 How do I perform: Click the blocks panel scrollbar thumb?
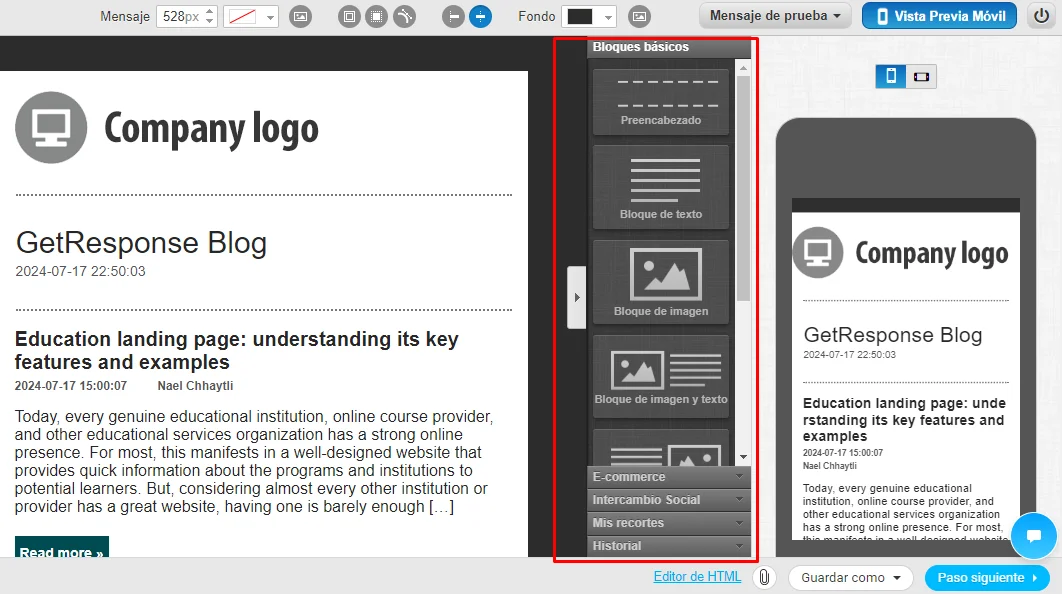point(744,188)
